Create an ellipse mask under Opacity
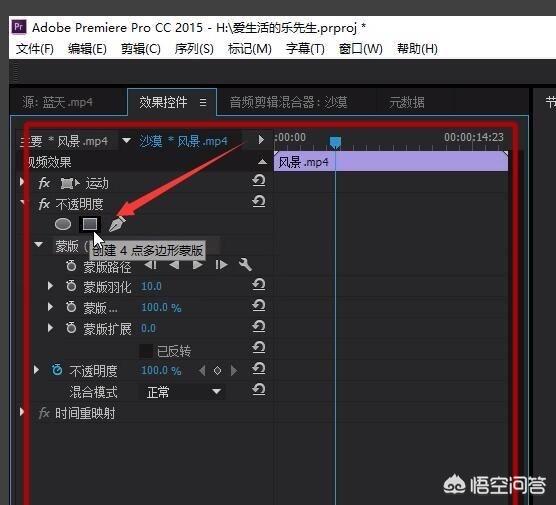Image resolution: width=556 pixels, height=505 pixels. coord(63,224)
